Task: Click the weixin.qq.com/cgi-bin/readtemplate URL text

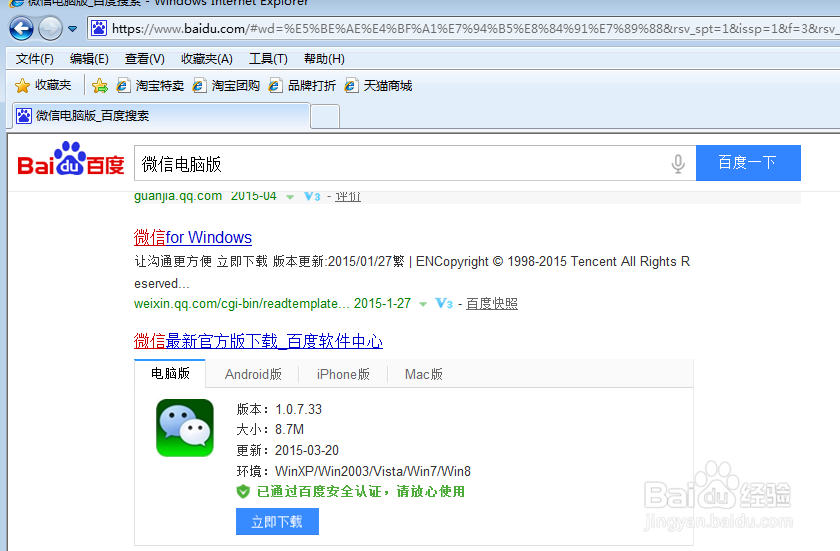Action: coord(242,304)
